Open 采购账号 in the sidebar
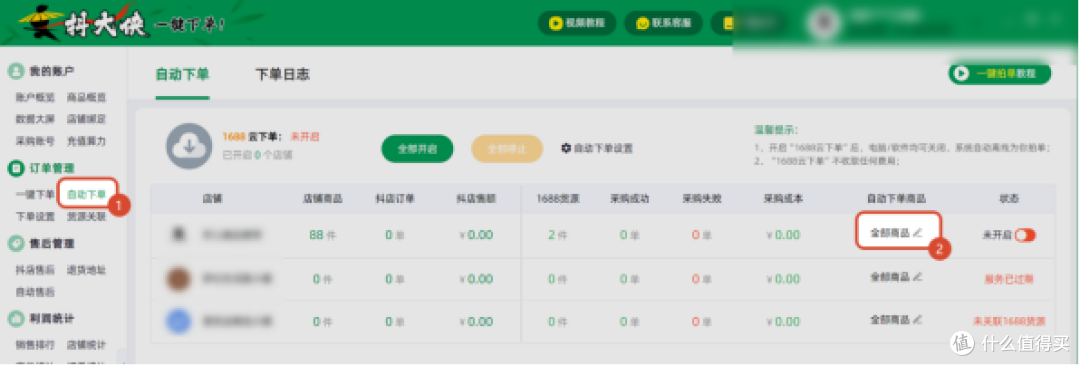 pyautogui.click(x=35, y=141)
